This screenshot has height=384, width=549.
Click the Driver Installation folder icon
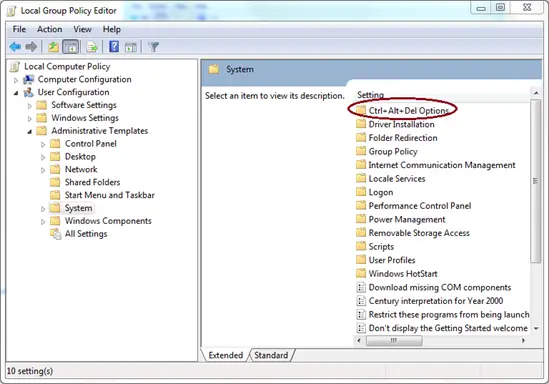coord(361,124)
